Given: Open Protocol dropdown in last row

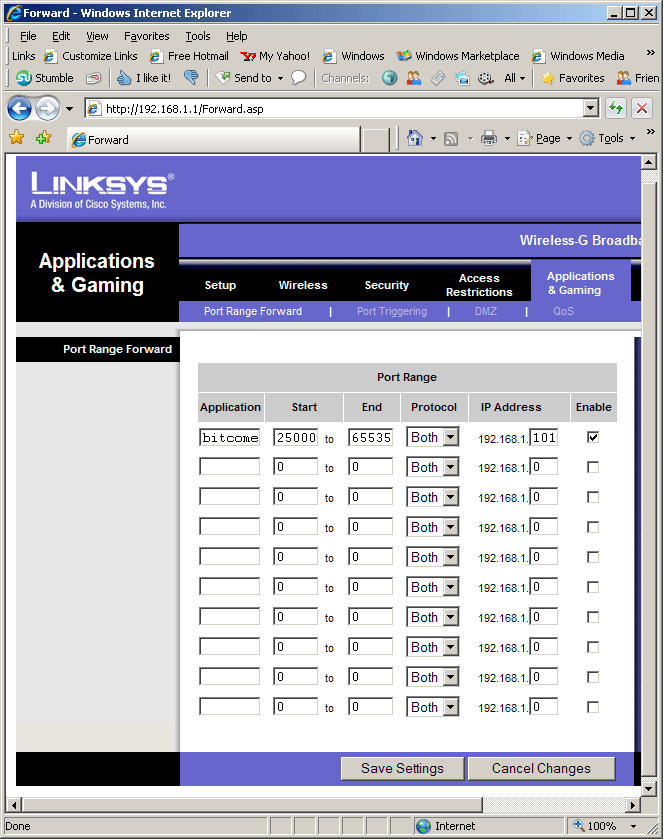Looking at the screenshot, I should [x=432, y=707].
